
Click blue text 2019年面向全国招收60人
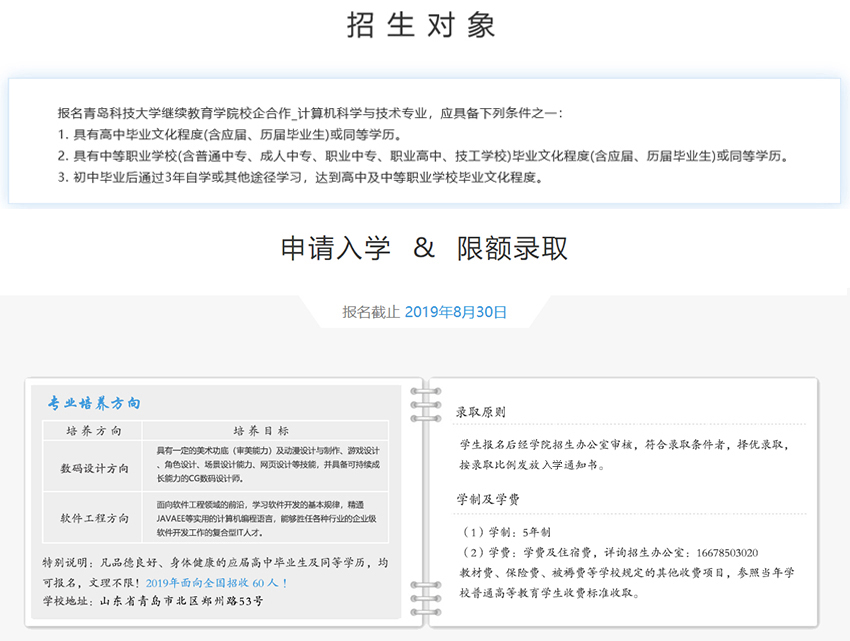(216, 582)
